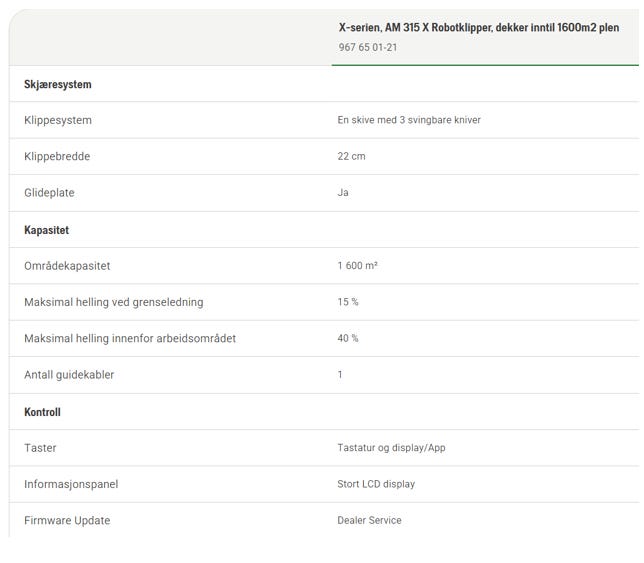The image size is (644, 563).
Task: Select 'Maksimal helling innenfor arbeidsområdet' label
Action: [x=130, y=338]
